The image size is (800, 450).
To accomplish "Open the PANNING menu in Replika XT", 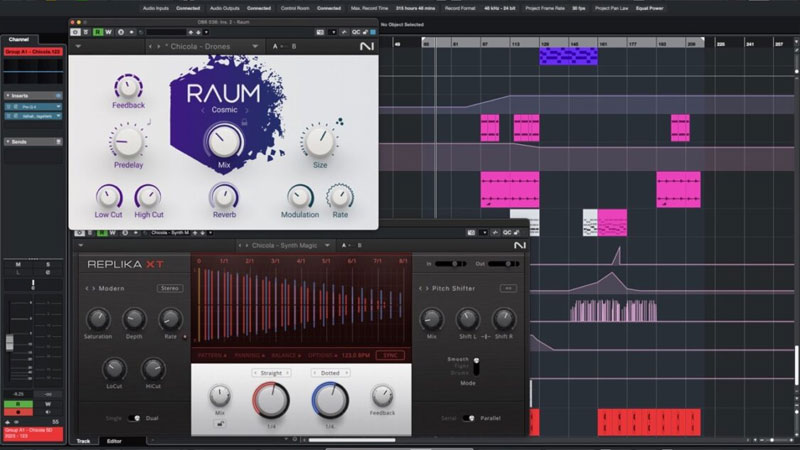I will [x=249, y=355].
